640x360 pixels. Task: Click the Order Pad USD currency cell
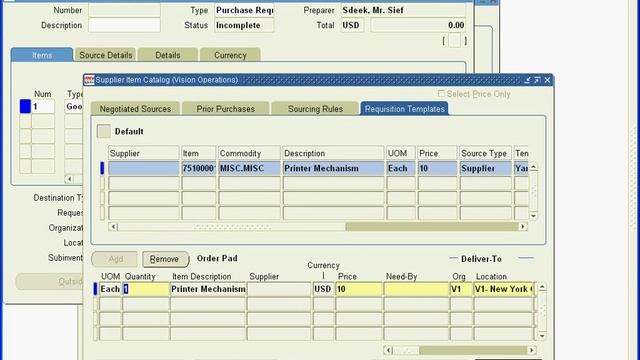coord(323,289)
